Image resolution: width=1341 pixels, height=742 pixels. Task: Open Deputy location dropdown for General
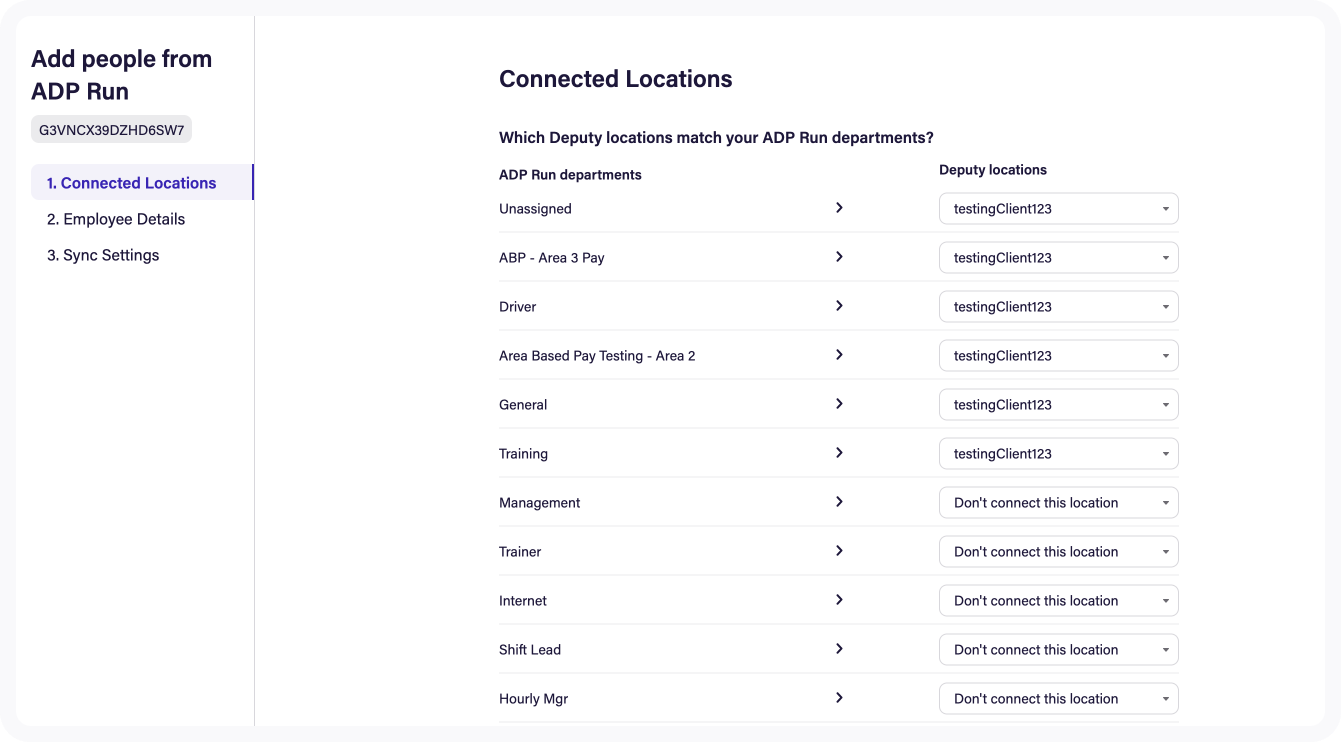click(1059, 405)
